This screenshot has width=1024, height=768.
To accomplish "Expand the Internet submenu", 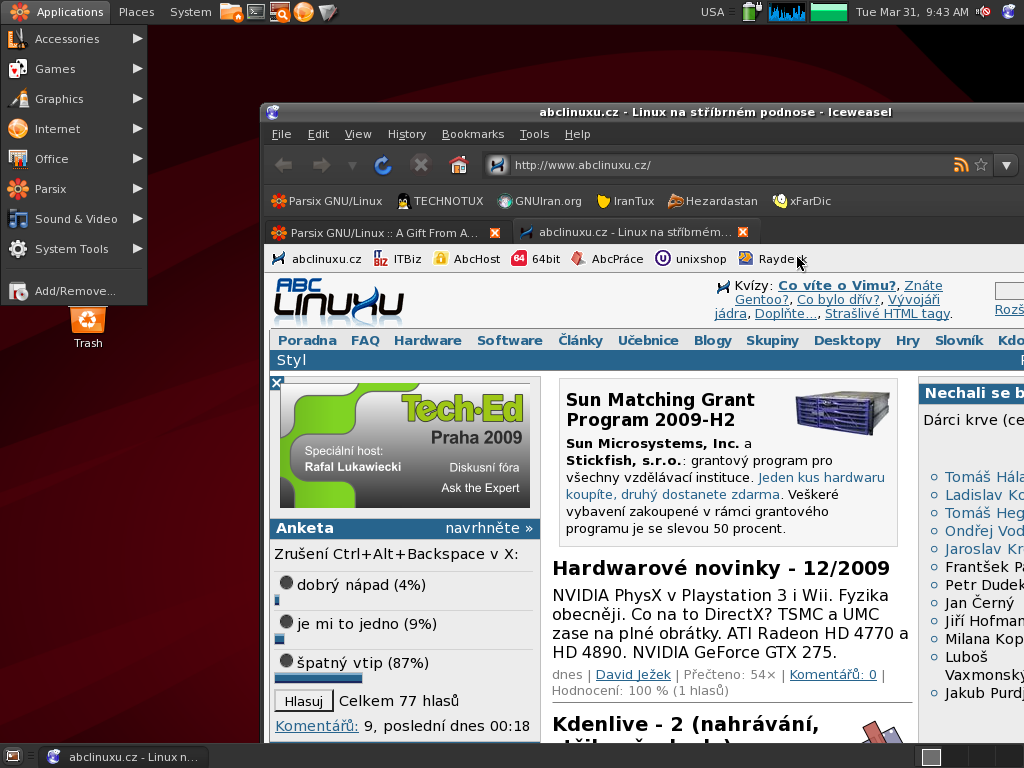I will tap(74, 129).
